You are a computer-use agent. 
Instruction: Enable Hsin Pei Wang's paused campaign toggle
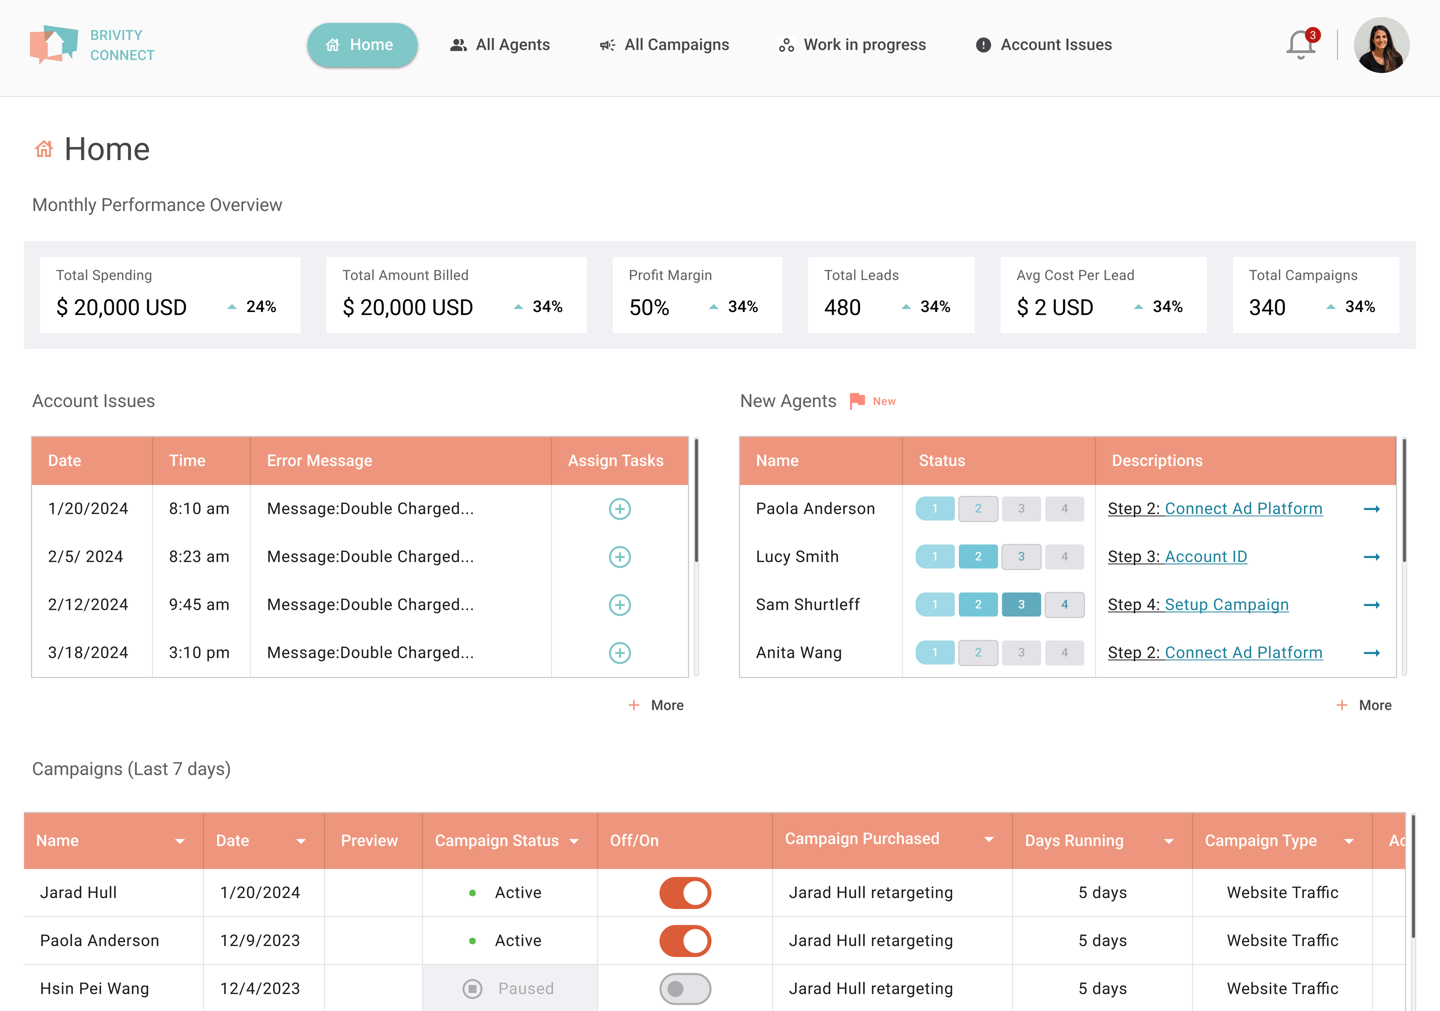tap(685, 989)
